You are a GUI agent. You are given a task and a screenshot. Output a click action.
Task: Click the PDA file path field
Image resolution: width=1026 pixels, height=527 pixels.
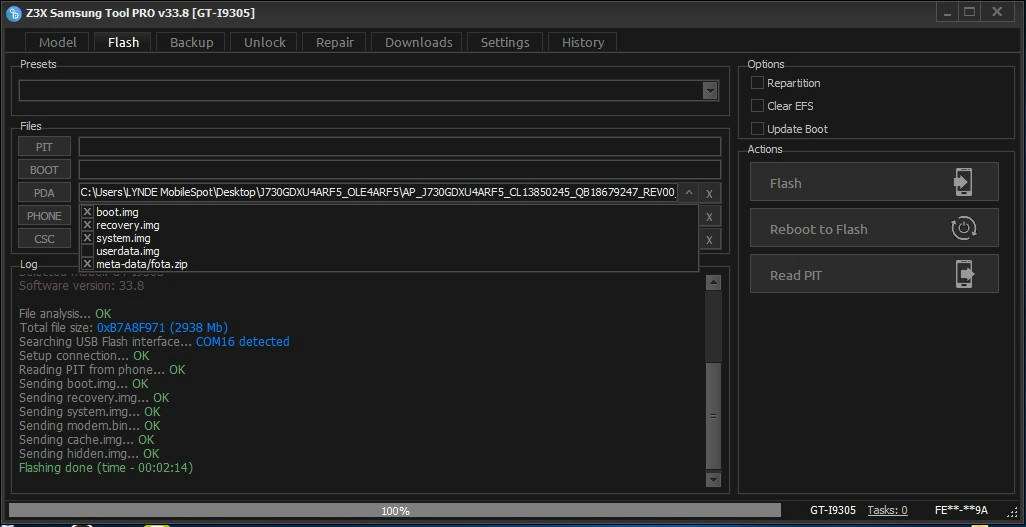coord(378,192)
